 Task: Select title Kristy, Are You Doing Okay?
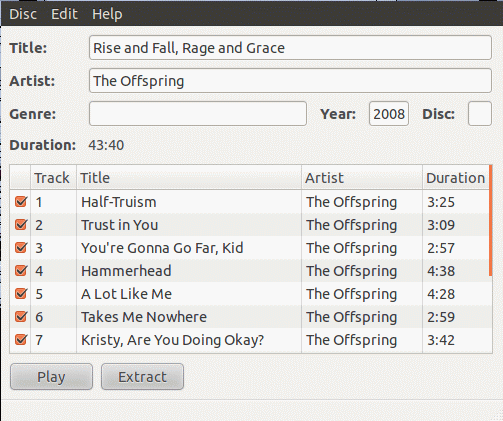[173, 340]
